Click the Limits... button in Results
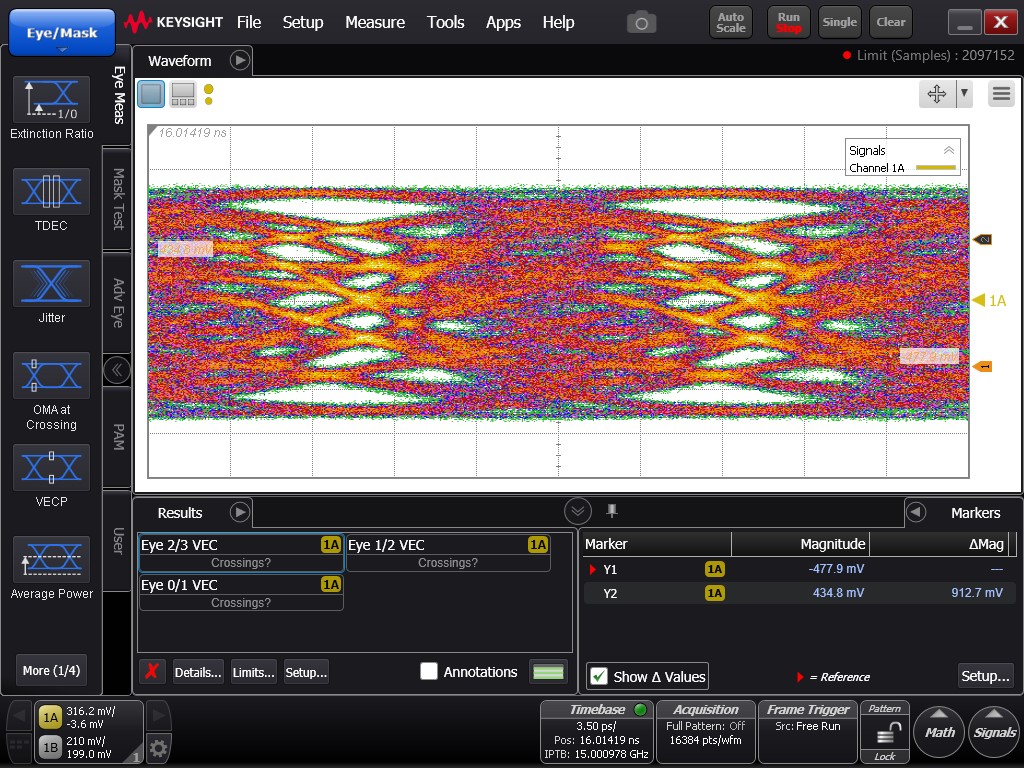This screenshot has width=1024, height=768. 253,672
